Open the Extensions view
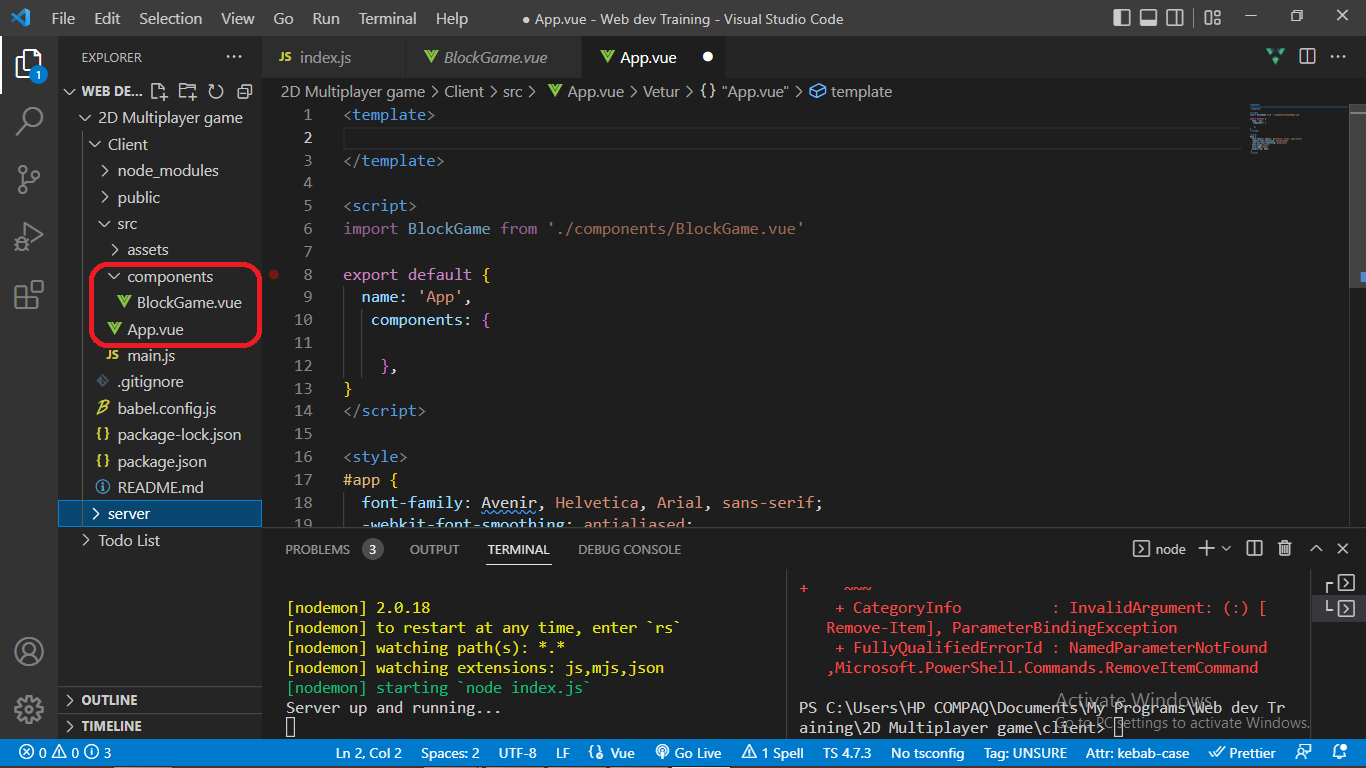Viewport: 1366px width, 768px height. pyautogui.click(x=29, y=294)
